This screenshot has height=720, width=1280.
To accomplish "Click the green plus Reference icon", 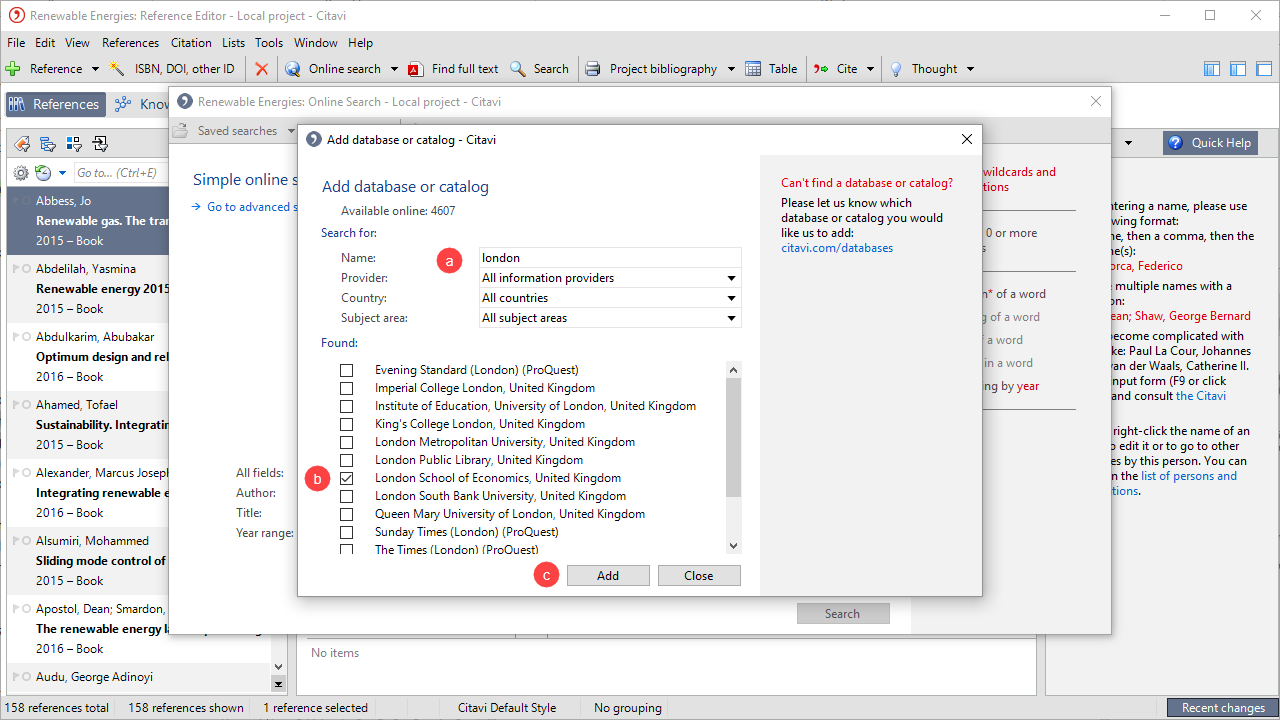I will (13, 69).
